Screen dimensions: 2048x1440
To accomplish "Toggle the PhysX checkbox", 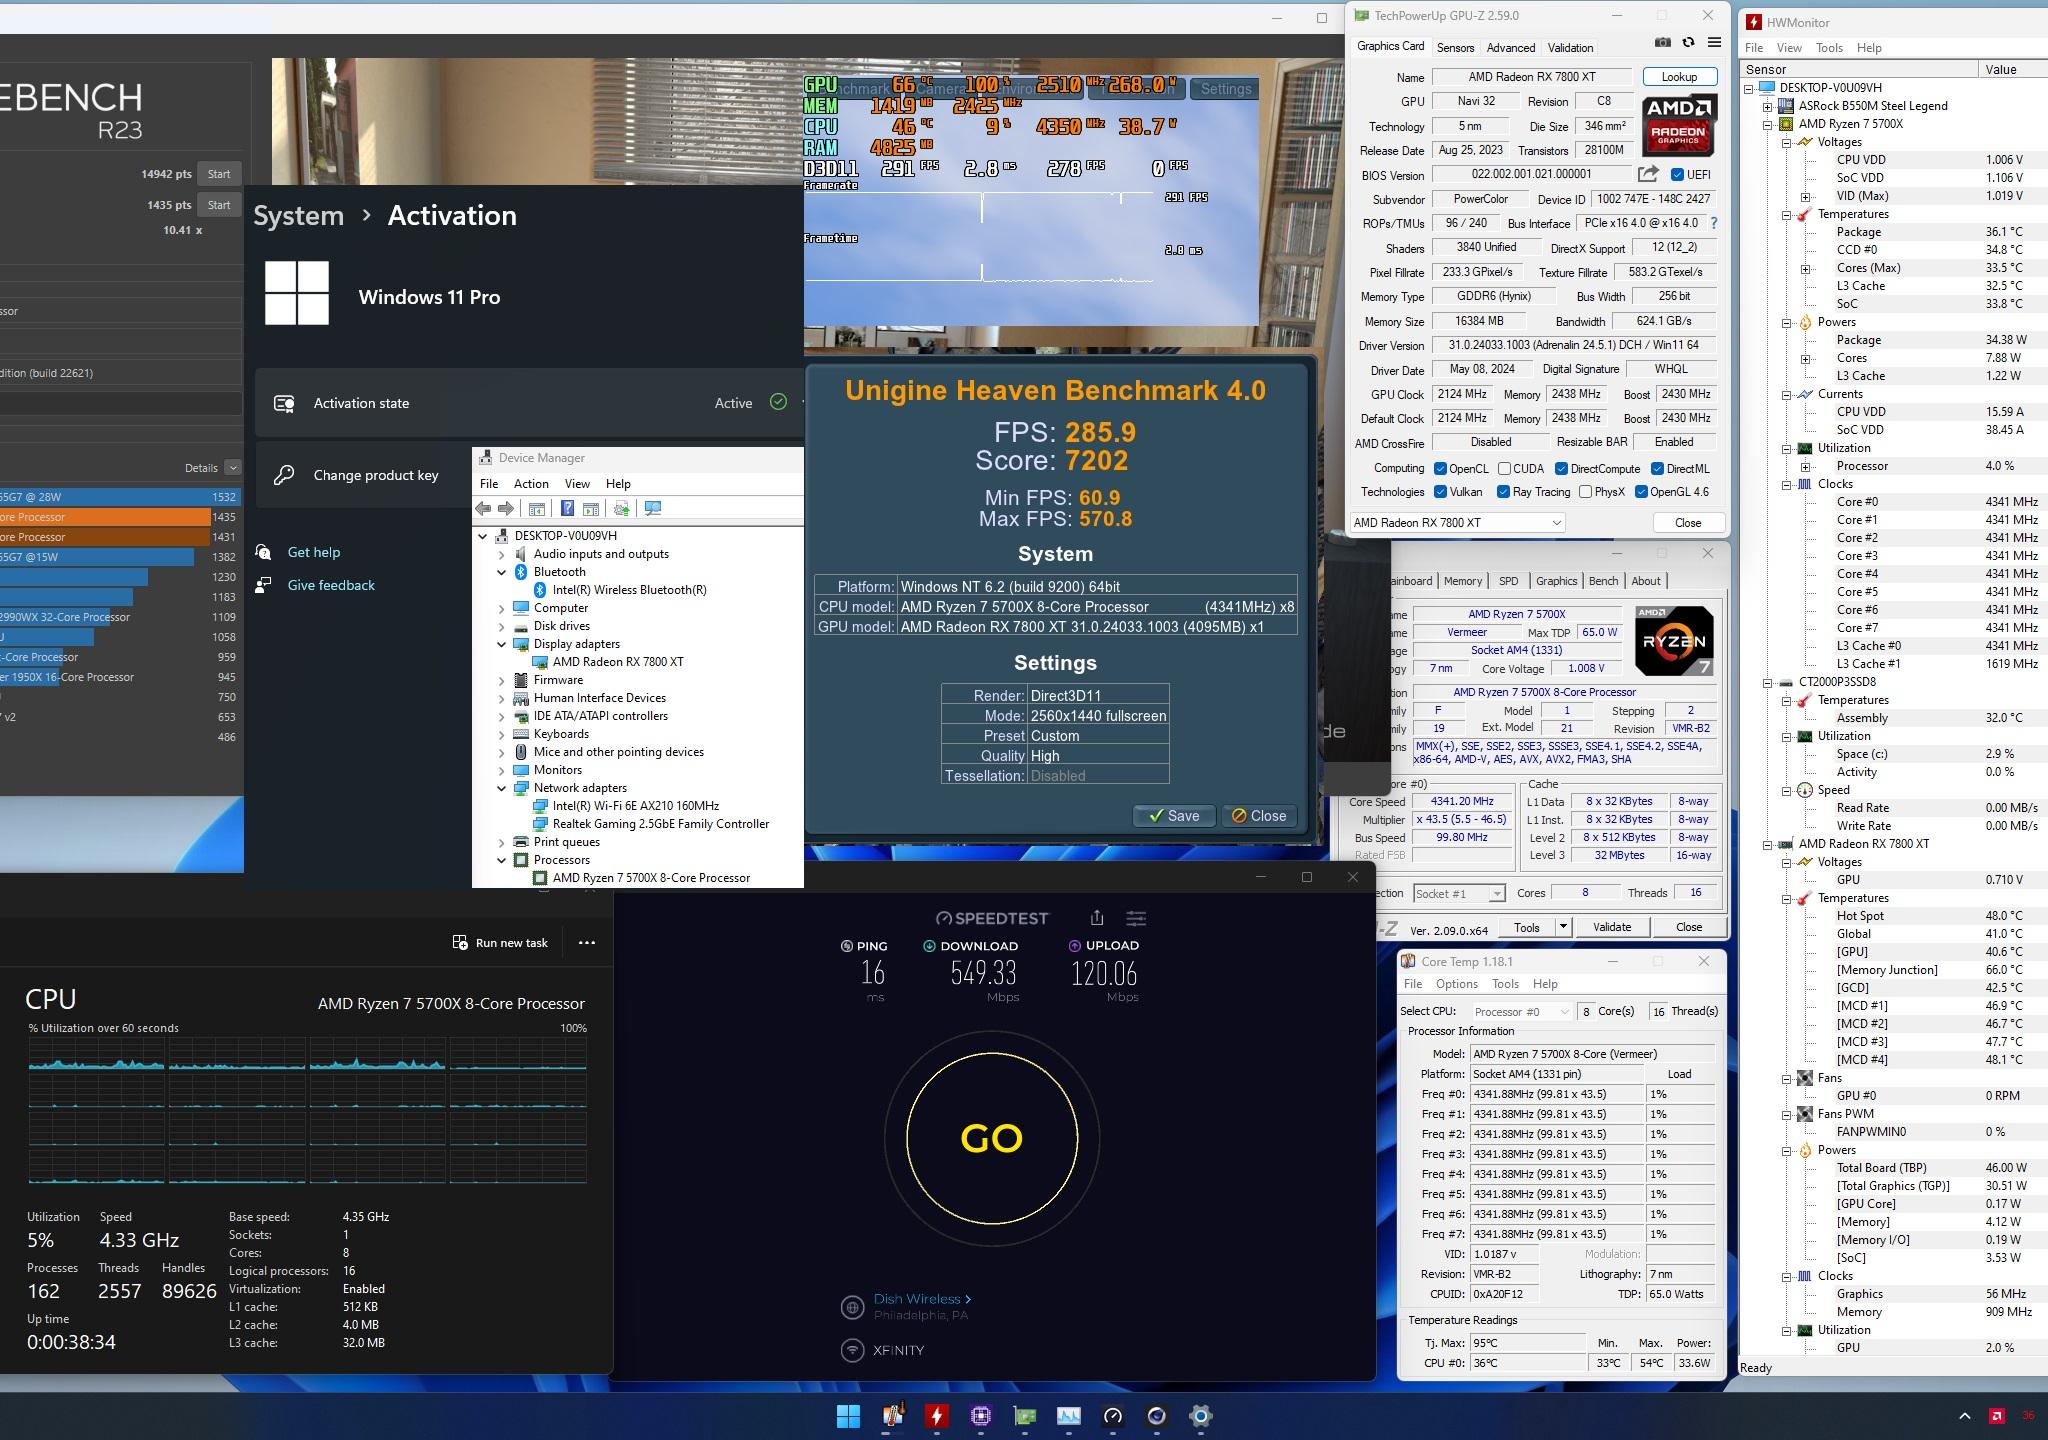I will pyautogui.click(x=1585, y=492).
